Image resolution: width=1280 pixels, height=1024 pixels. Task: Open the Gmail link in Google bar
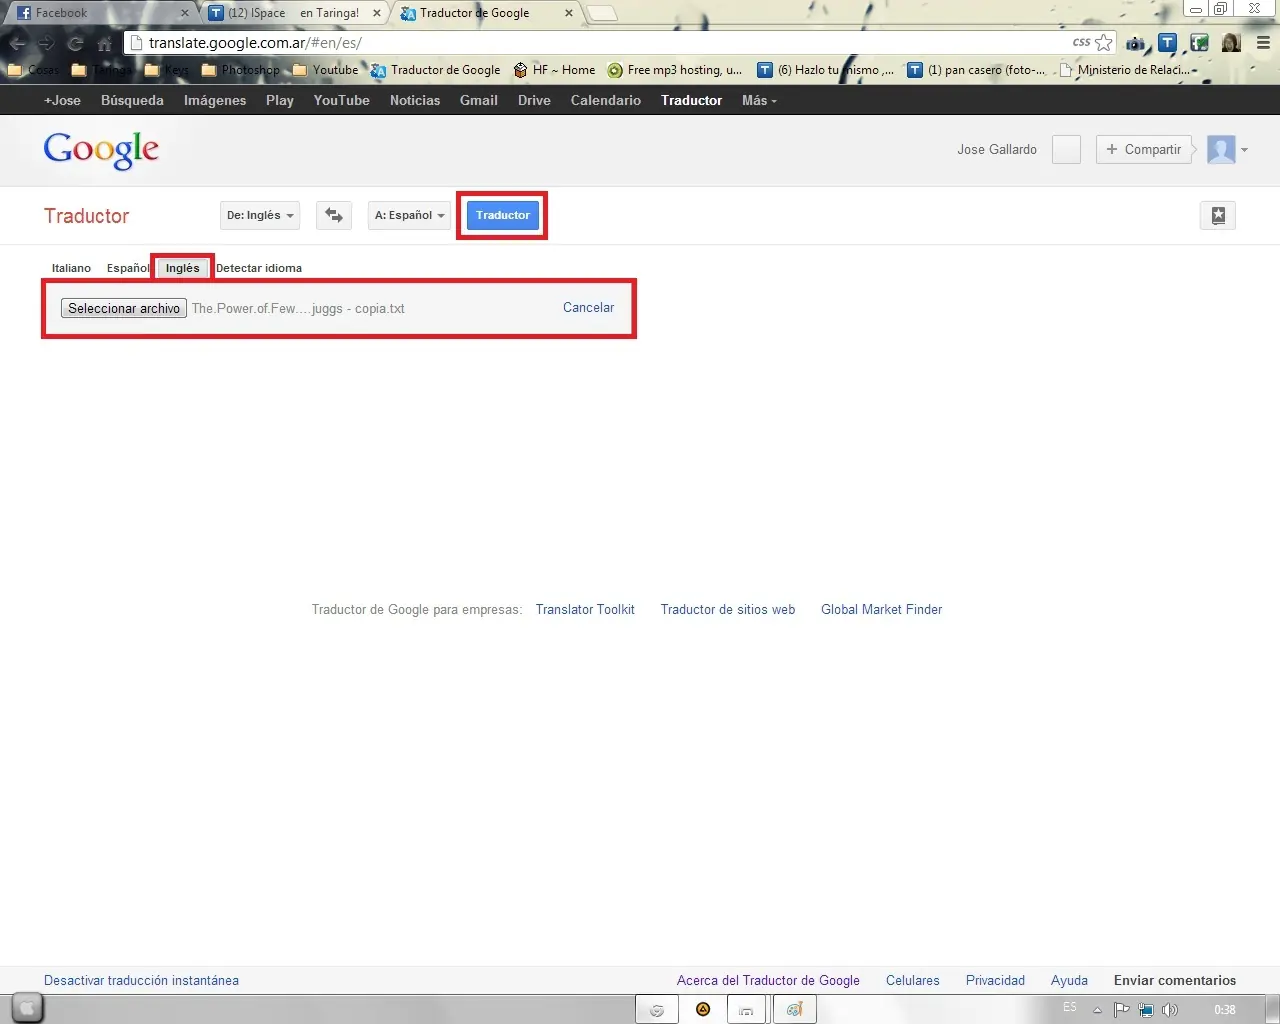click(479, 100)
